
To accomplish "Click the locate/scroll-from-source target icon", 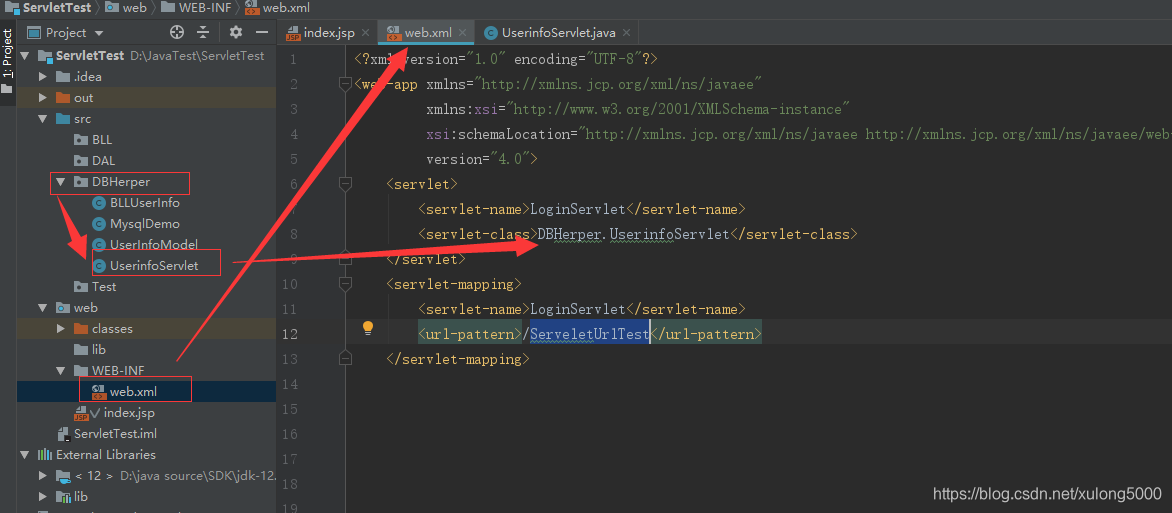I will click(x=177, y=32).
